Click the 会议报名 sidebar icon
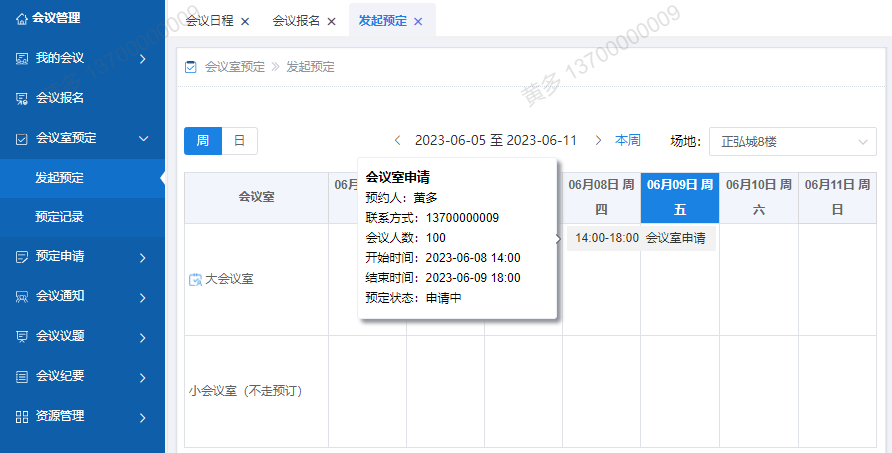The height and width of the screenshot is (453, 892). click(22, 99)
